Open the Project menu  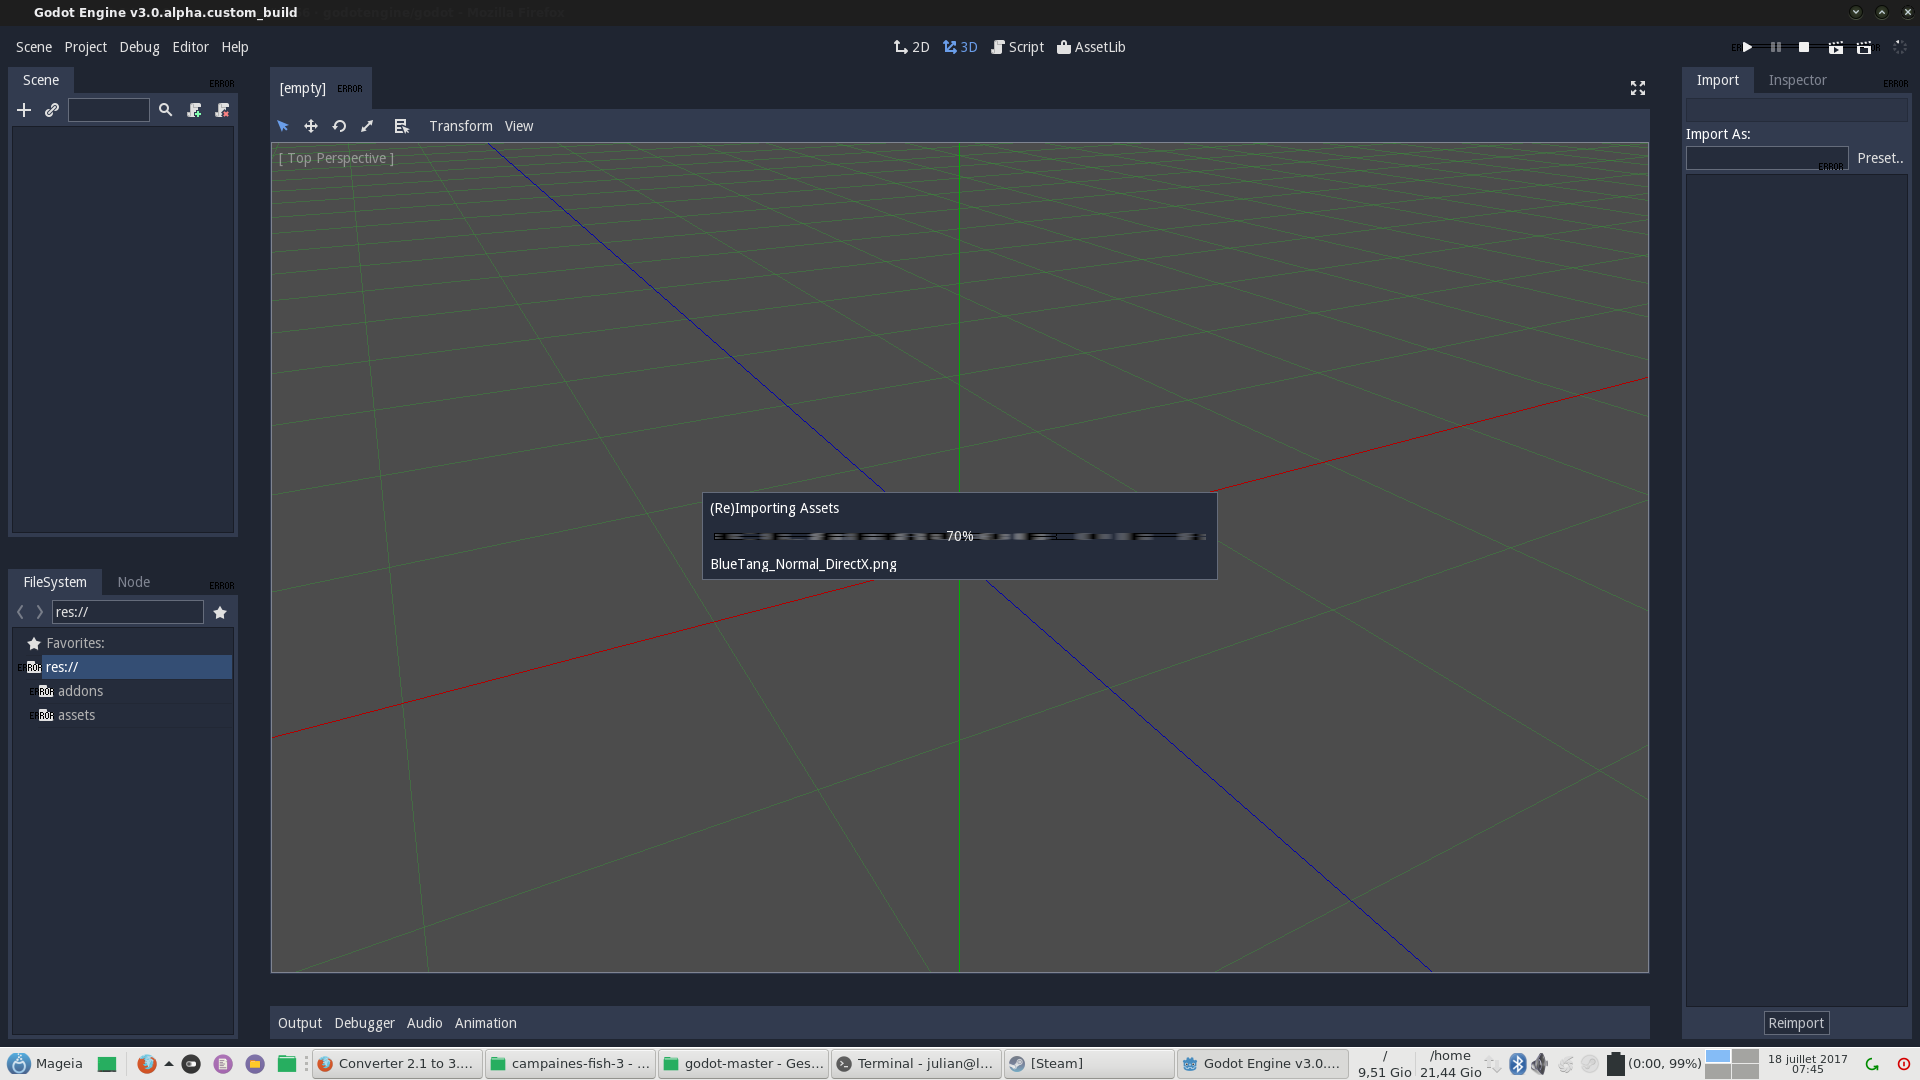pyautogui.click(x=85, y=47)
